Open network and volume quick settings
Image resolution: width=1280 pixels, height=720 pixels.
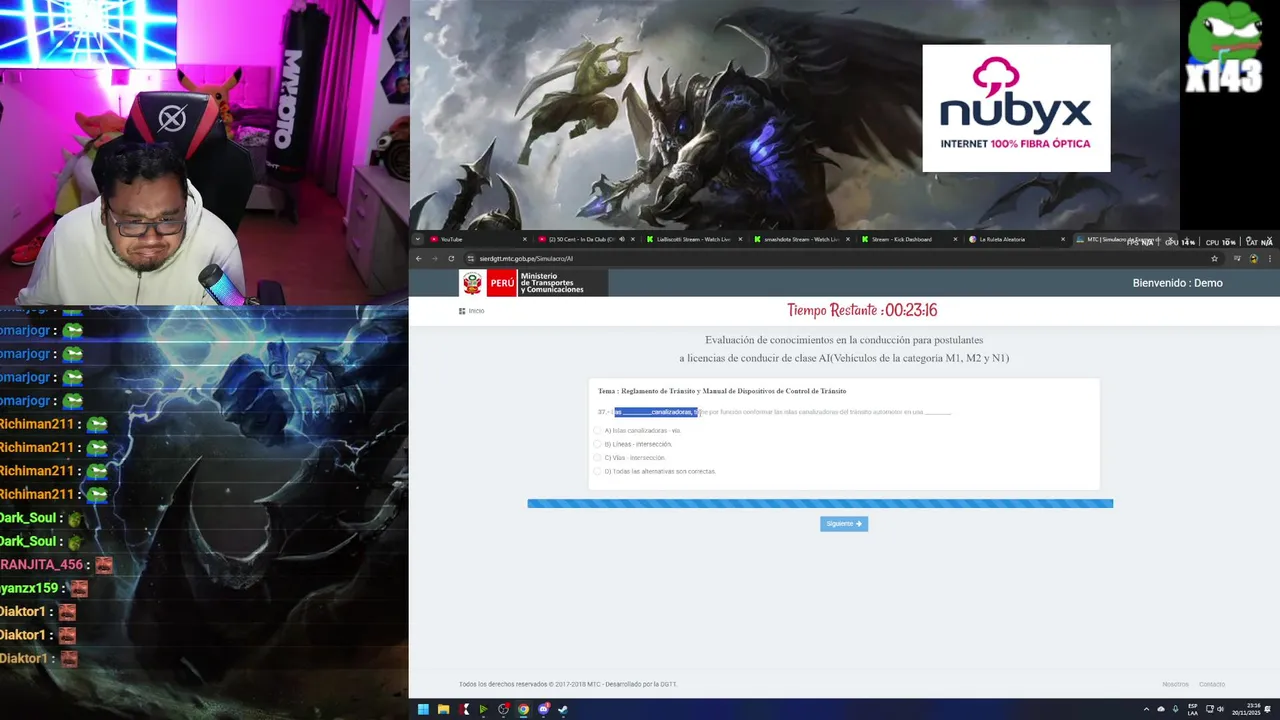1215,709
